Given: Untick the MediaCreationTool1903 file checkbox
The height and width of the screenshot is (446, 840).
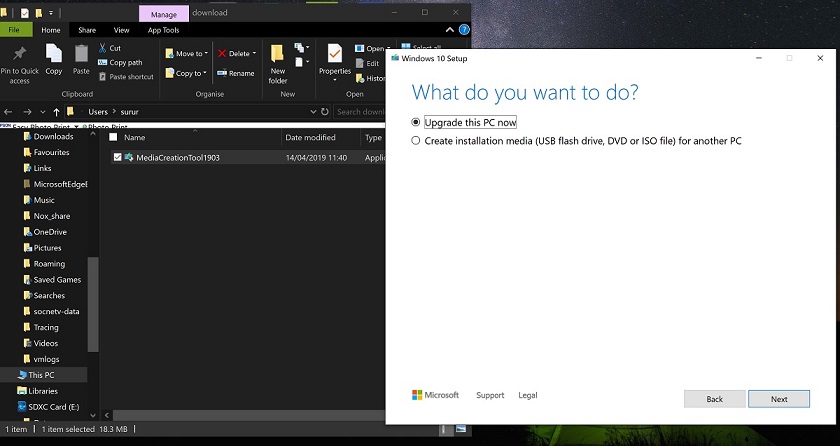Looking at the screenshot, I should pyautogui.click(x=118, y=157).
